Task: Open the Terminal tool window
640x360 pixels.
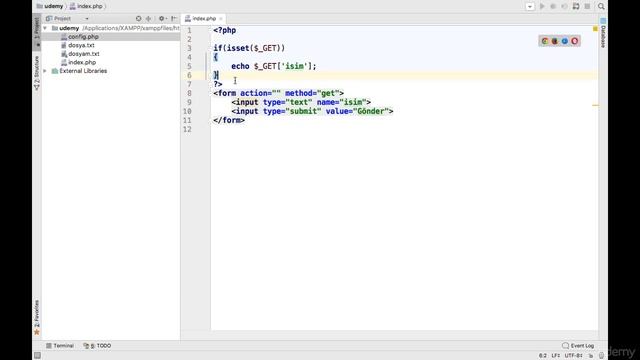Action: point(60,346)
